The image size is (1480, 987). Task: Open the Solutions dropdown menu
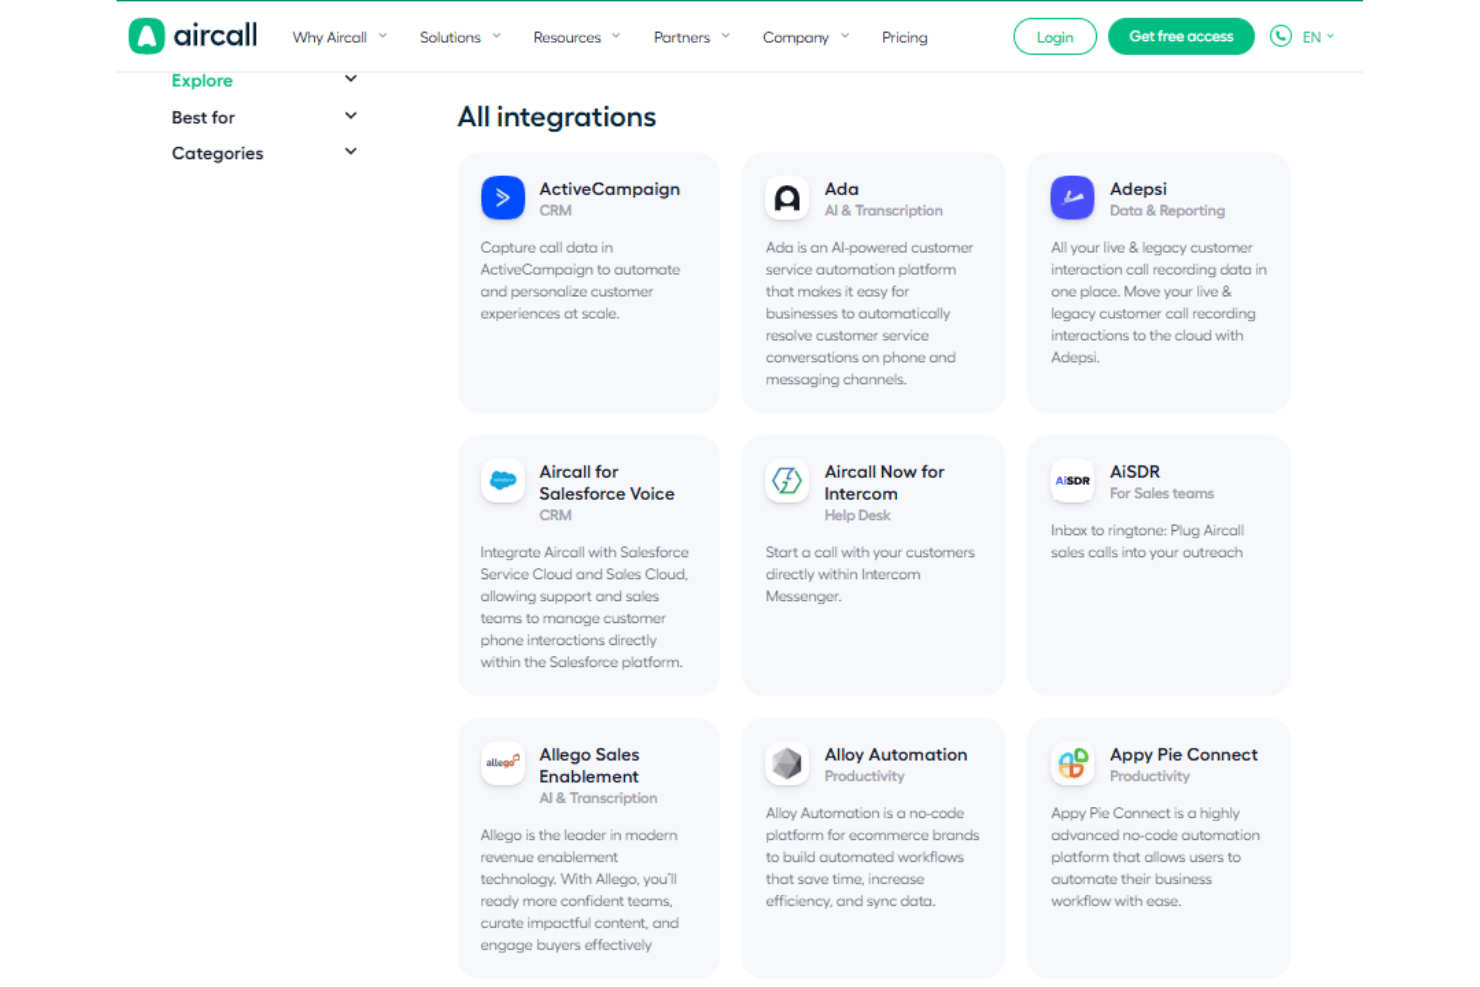click(x=460, y=37)
